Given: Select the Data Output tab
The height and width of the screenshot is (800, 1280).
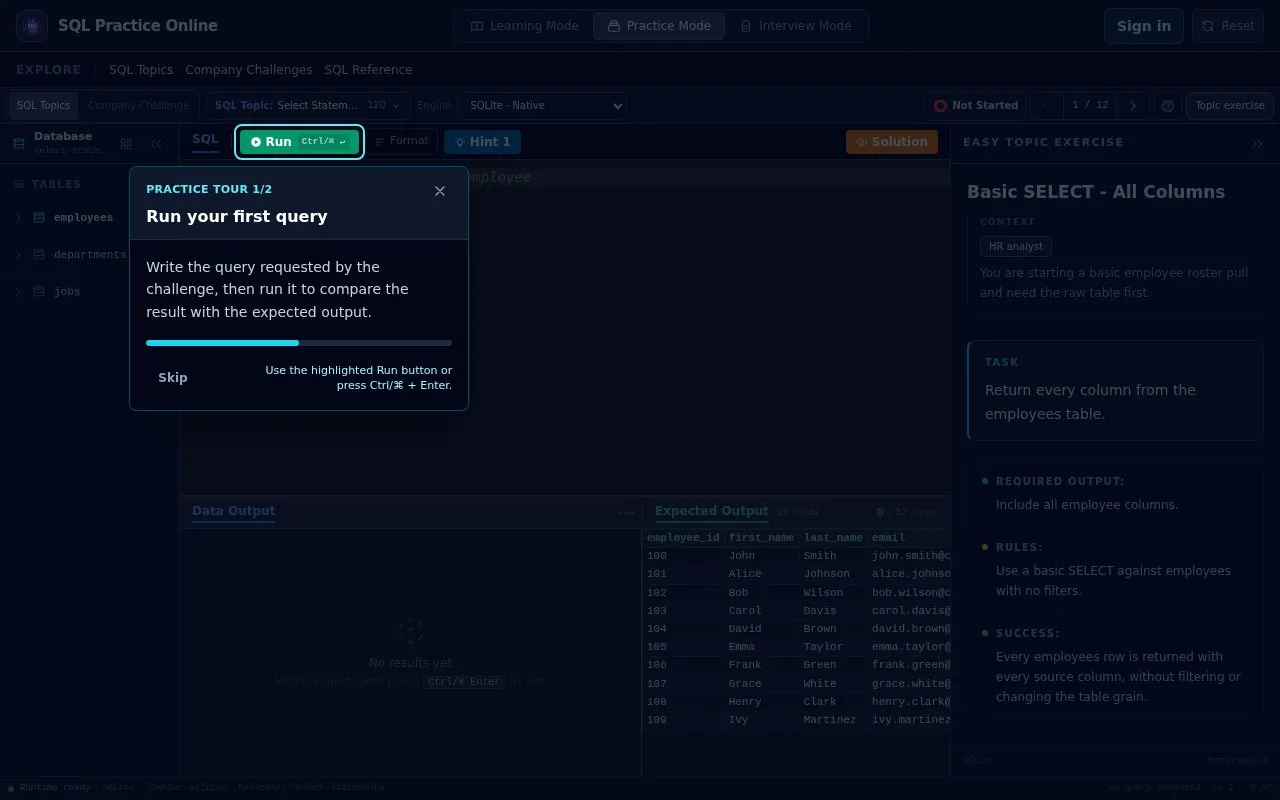Looking at the screenshot, I should coord(233,511).
